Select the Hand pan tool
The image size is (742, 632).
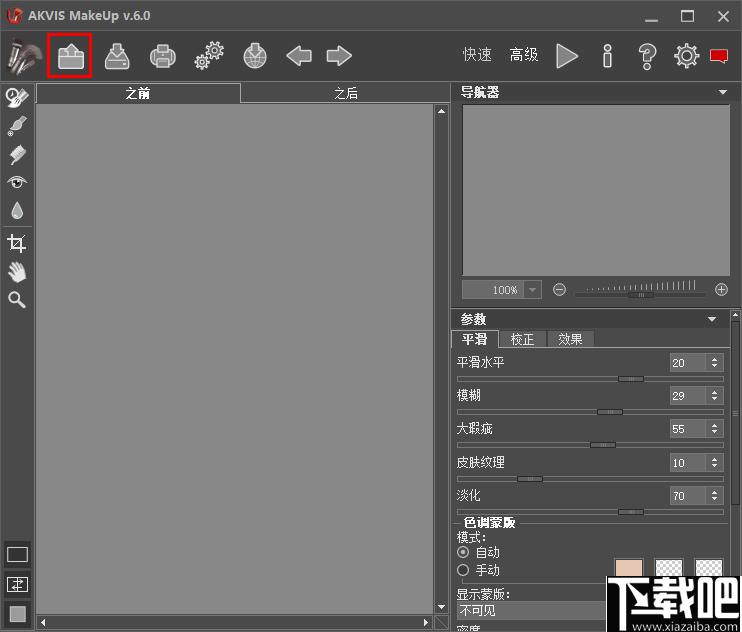tap(17, 272)
